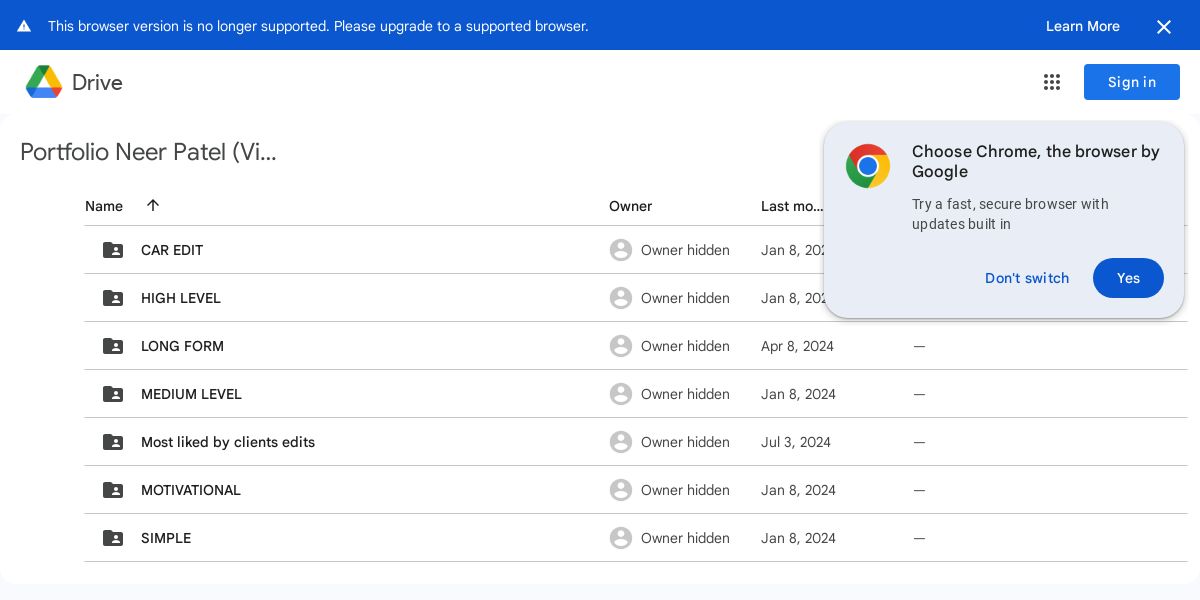Open the MEDIUM LEVEL folder
This screenshot has height=600, width=1200.
pyautogui.click(x=191, y=394)
